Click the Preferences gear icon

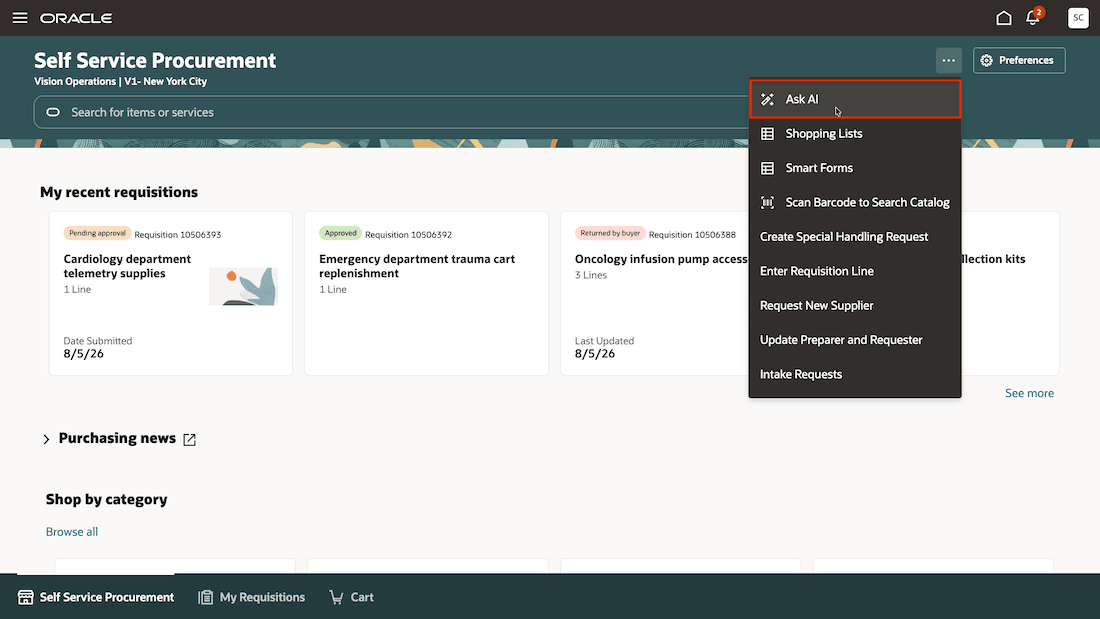pyautogui.click(x=986, y=60)
